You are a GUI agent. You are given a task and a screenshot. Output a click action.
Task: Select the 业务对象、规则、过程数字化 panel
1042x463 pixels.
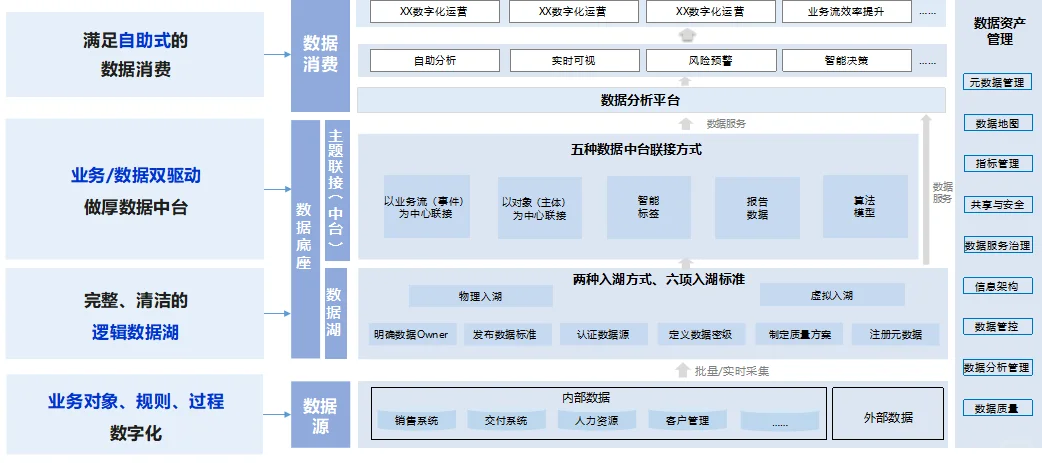135,415
